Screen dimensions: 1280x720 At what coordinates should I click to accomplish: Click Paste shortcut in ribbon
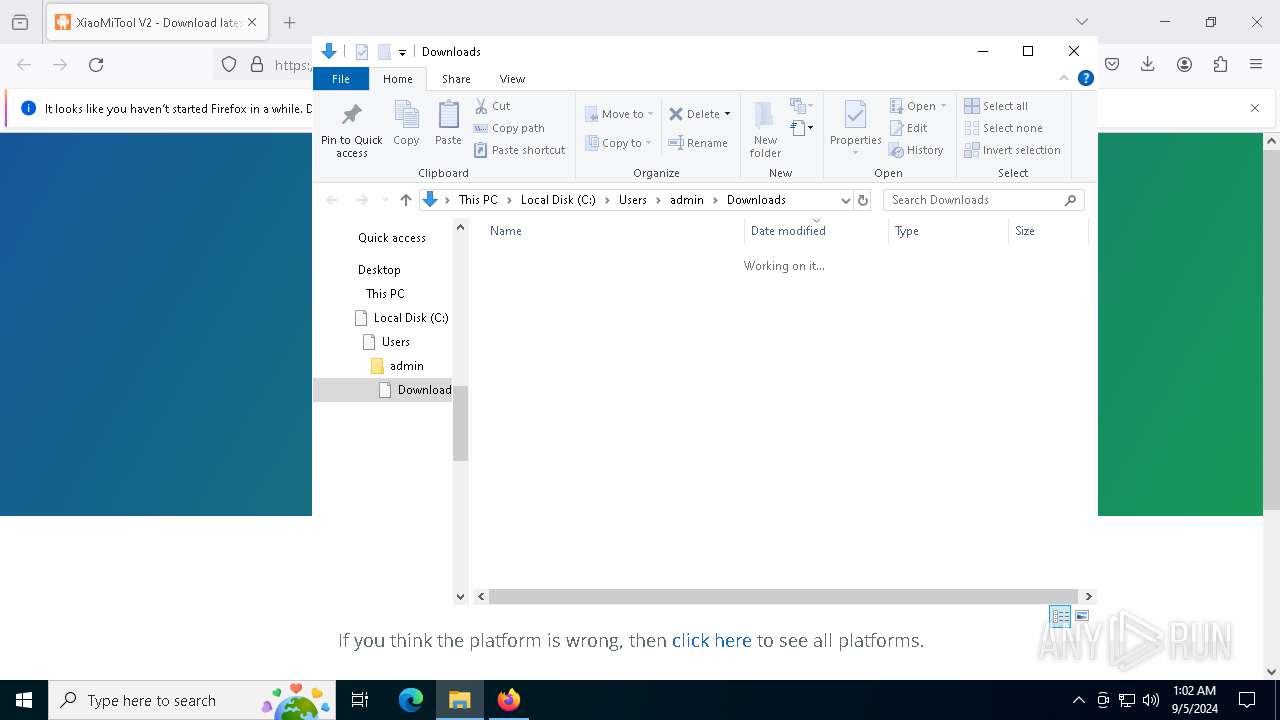519,150
